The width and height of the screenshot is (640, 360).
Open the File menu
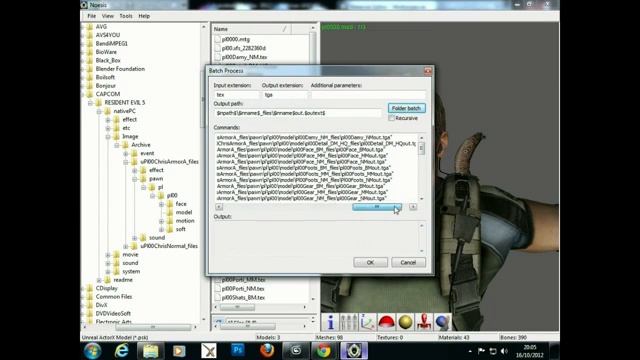click(x=91, y=16)
